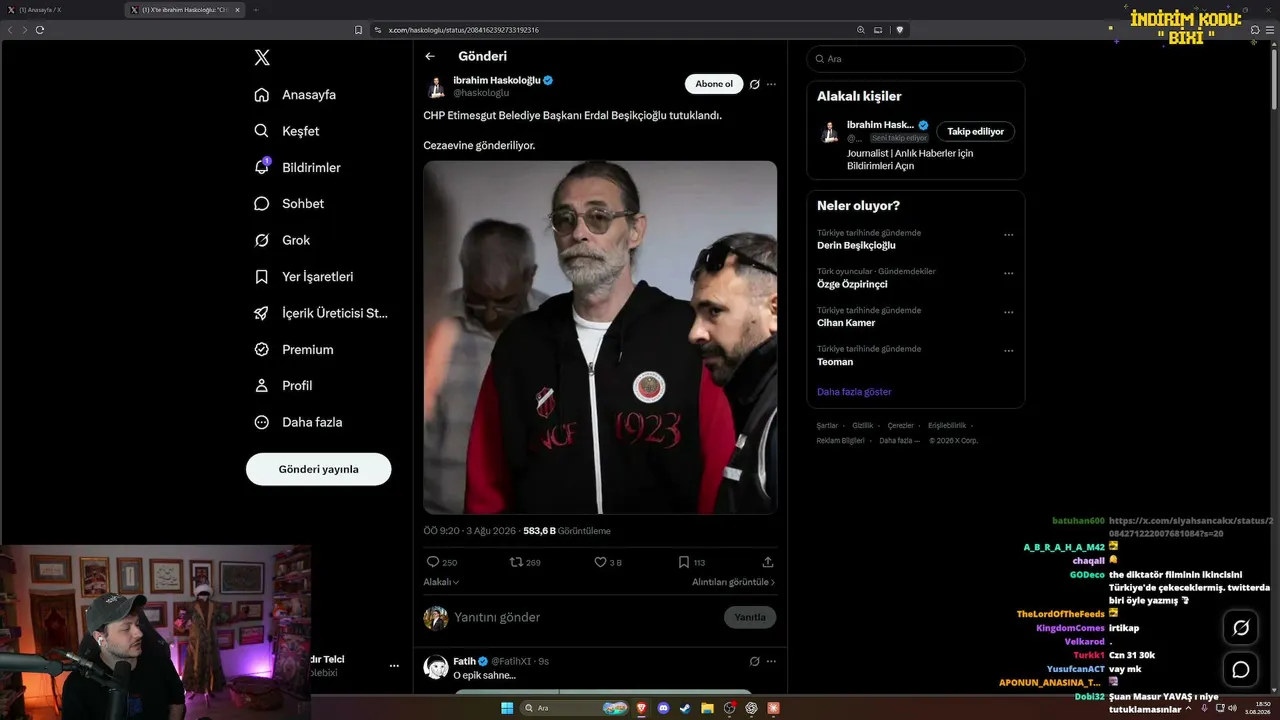This screenshot has width=1280, height=720.
Task: Open more options on Fatih's reply
Action: pyautogui.click(x=771, y=661)
